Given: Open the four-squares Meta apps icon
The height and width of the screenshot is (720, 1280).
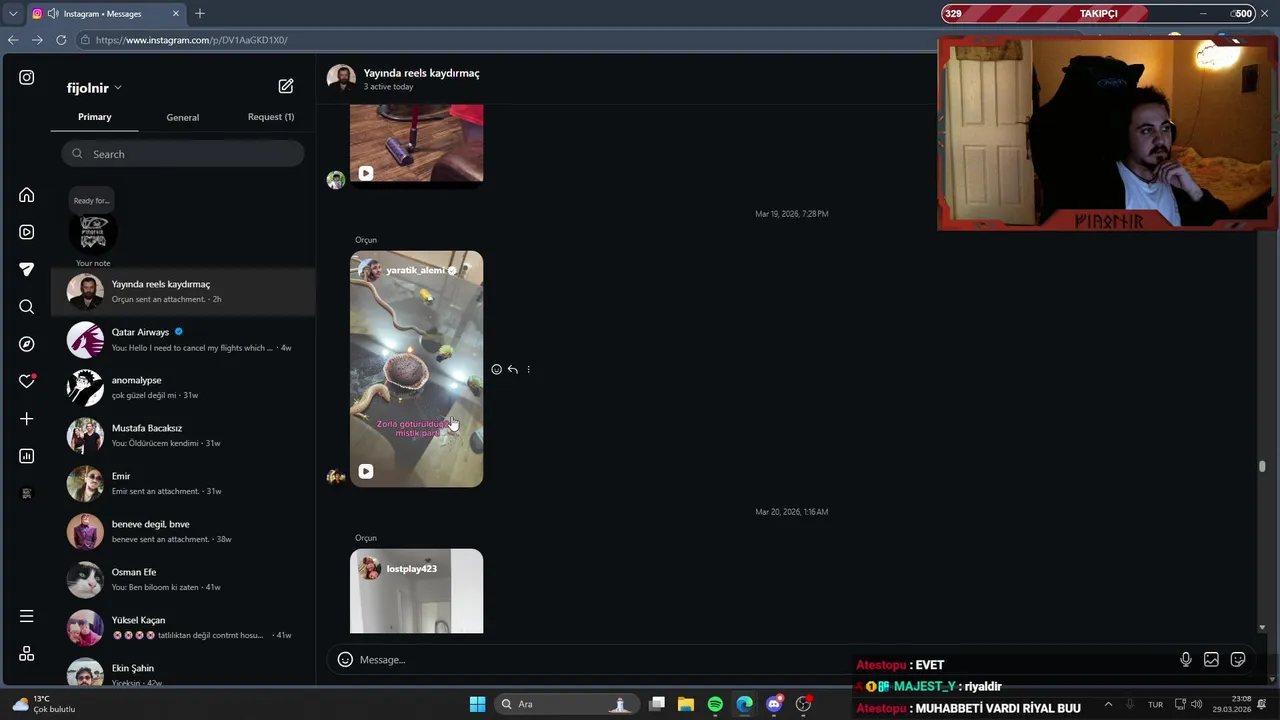Looking at the screenshot, I should click(27, 653).
